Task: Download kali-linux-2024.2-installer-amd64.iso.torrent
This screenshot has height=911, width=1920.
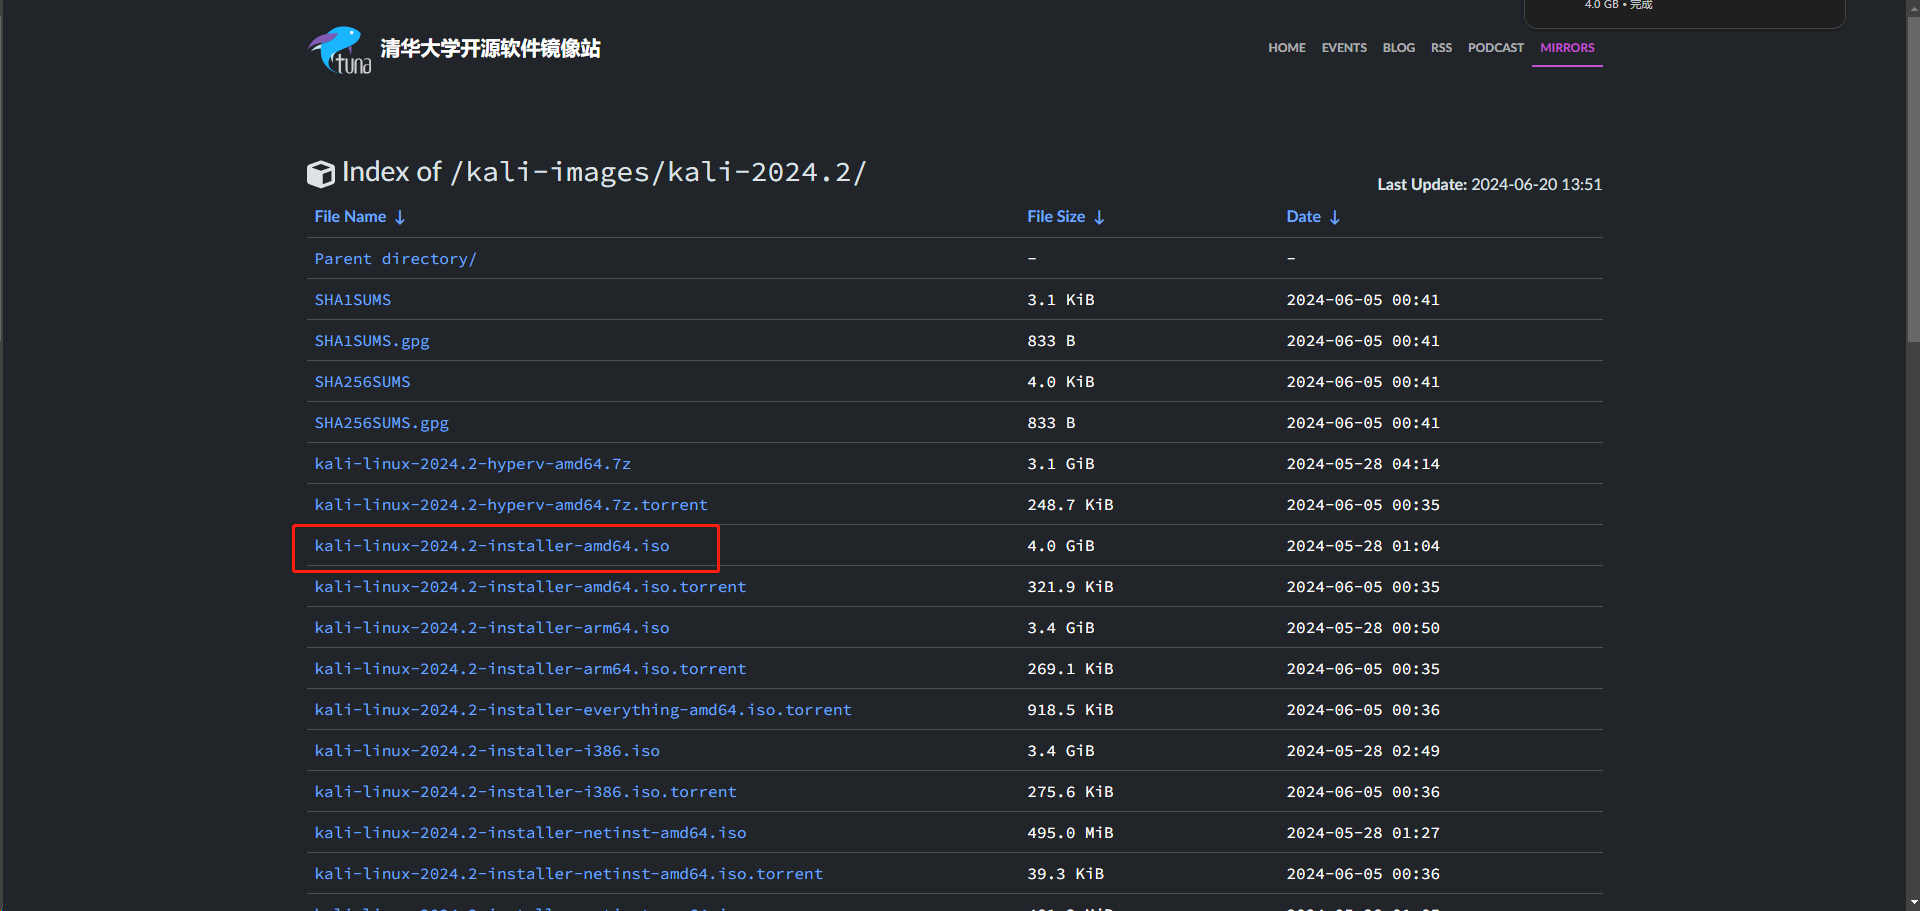Action: 530,587
